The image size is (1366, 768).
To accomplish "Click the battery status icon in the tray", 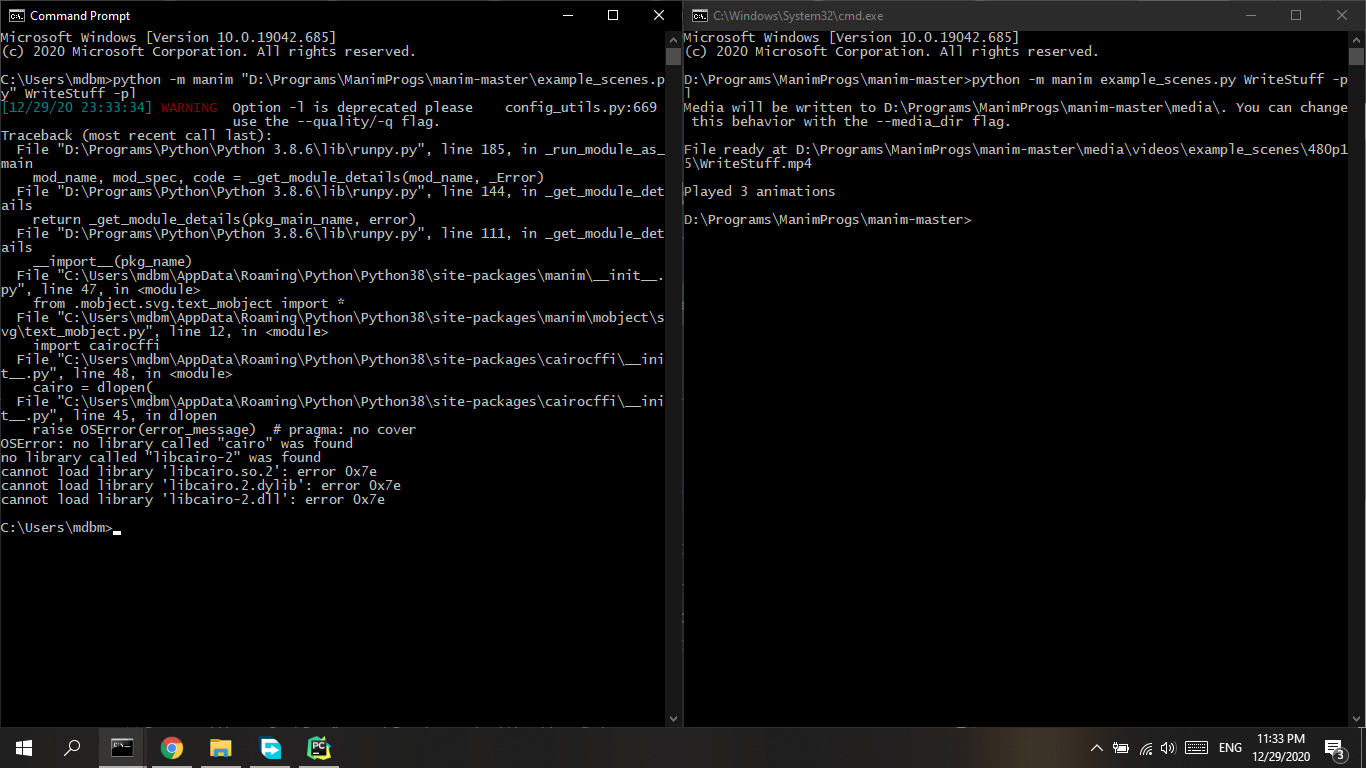I will click(1122, 747).
